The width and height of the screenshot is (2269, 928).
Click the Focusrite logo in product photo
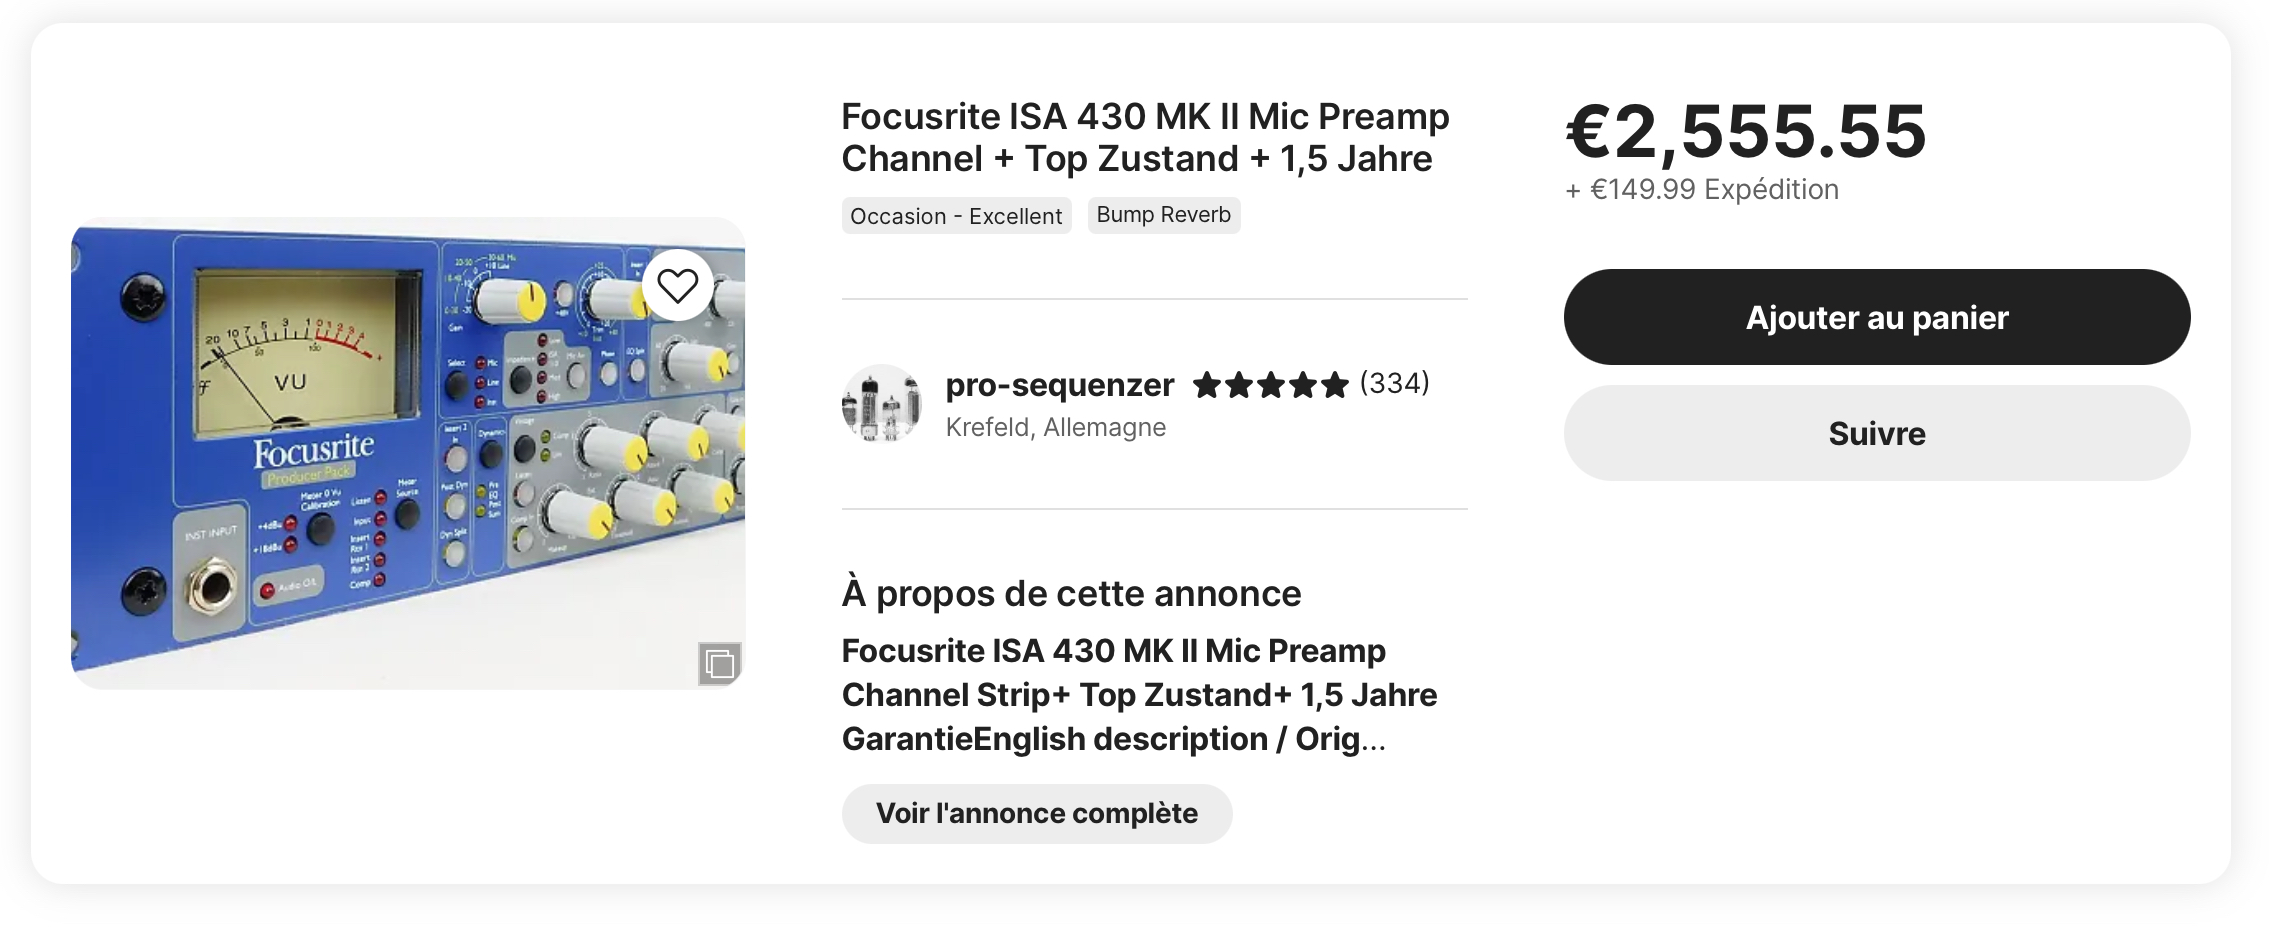pyautogui.click(x=313, y=452)
